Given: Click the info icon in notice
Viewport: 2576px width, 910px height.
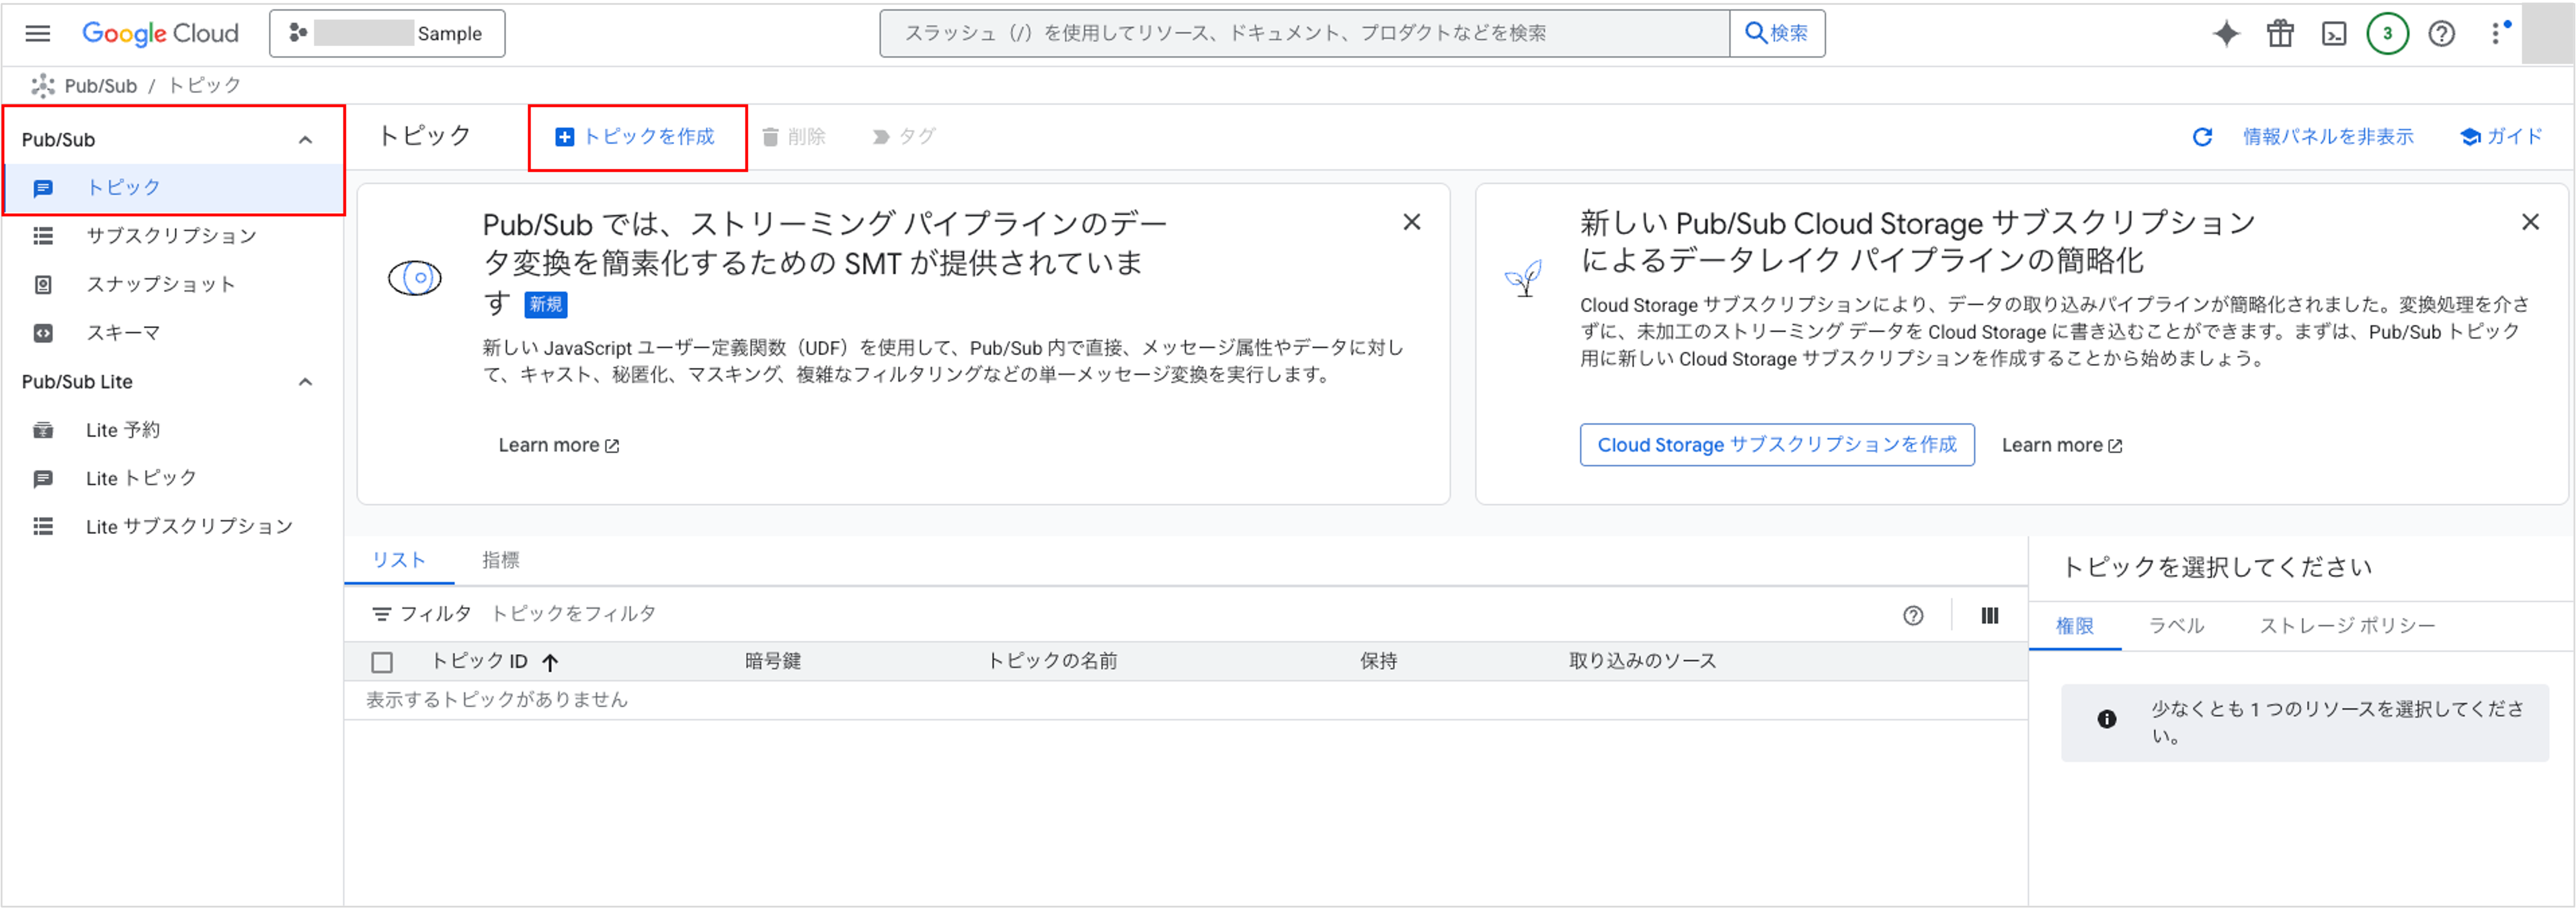Looking at the screenshot, I should pyautogui.click(x=2106, y=719).
